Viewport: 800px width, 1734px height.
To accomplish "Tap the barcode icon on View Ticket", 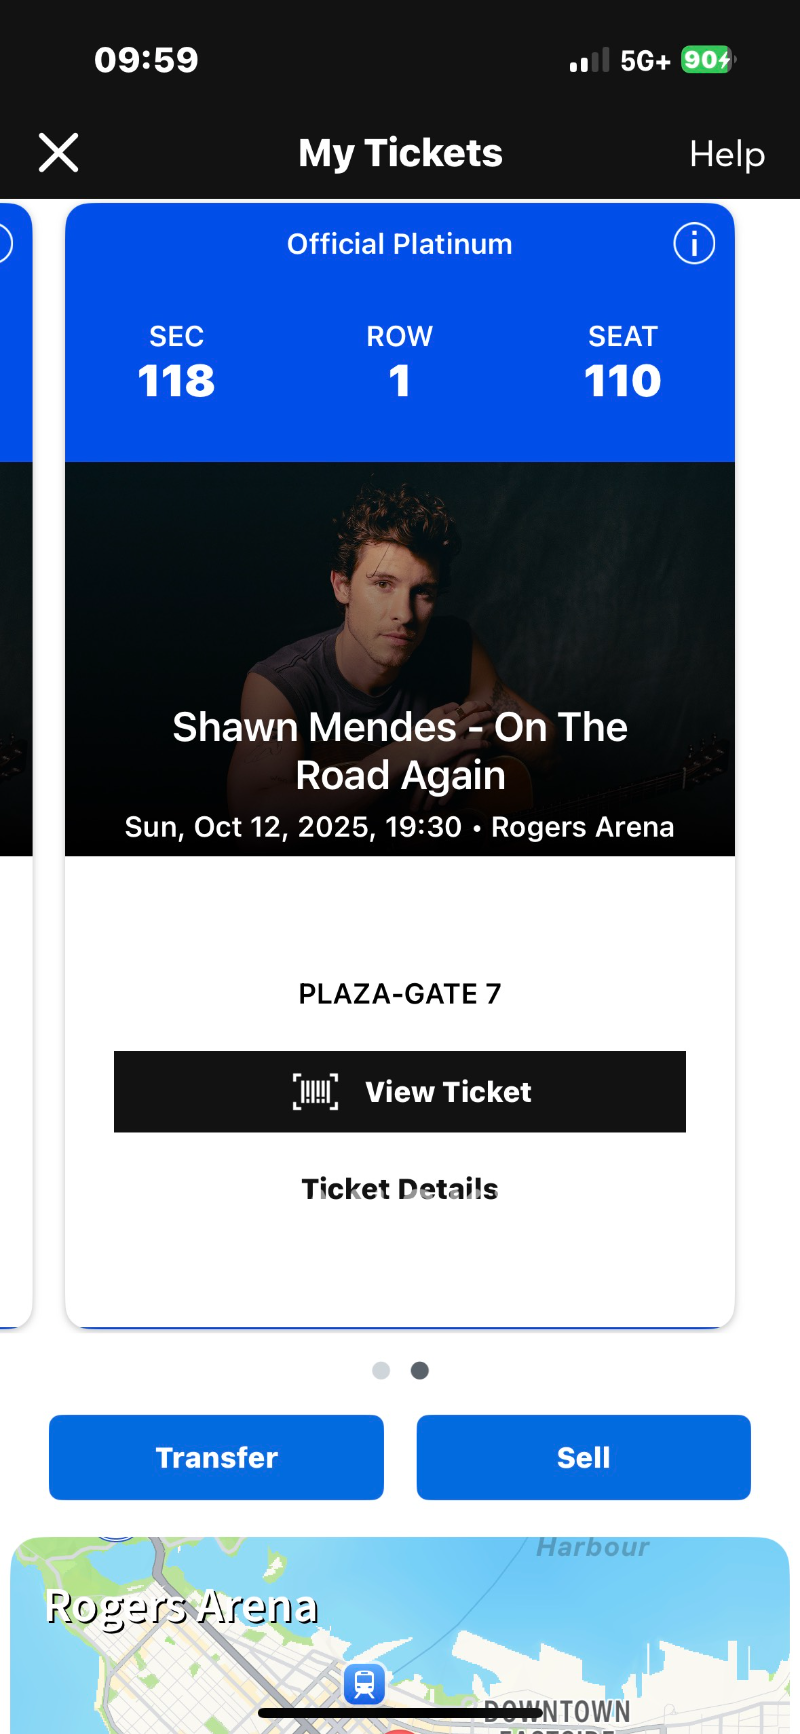I will point(315,1091).
